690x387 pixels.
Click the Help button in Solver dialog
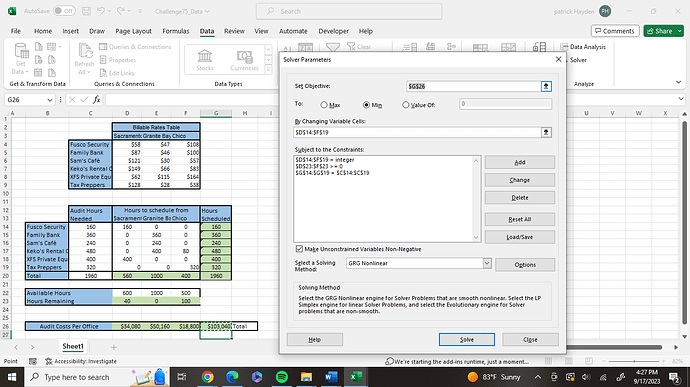(315, 339)
